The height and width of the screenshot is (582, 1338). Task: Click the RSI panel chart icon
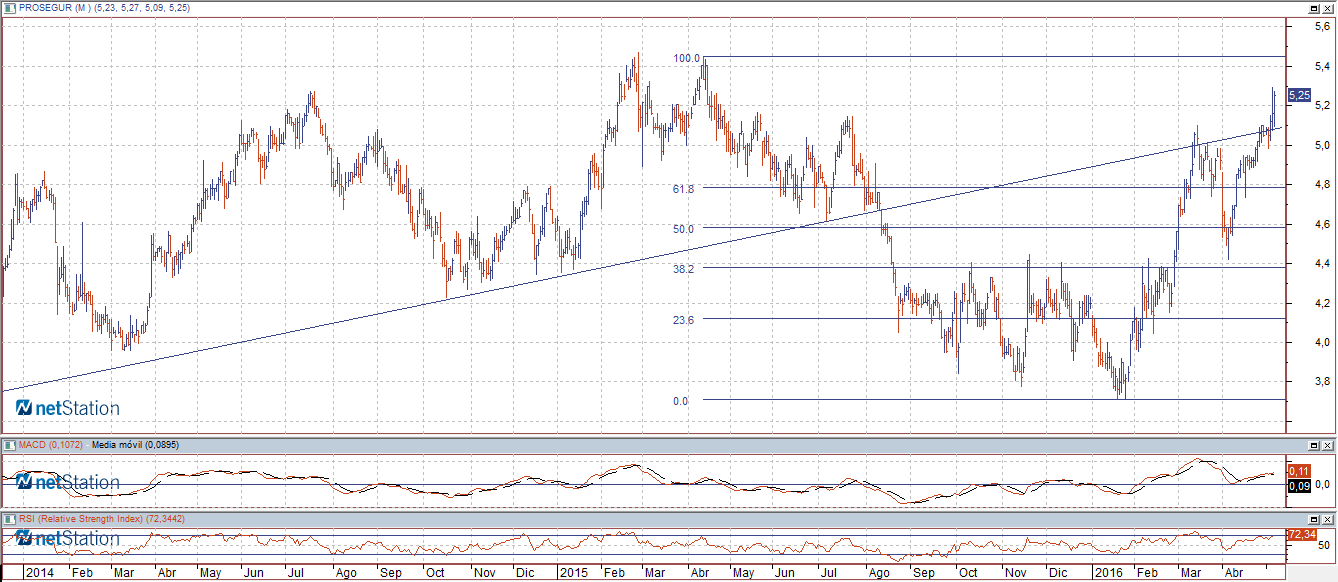(9, 519)
